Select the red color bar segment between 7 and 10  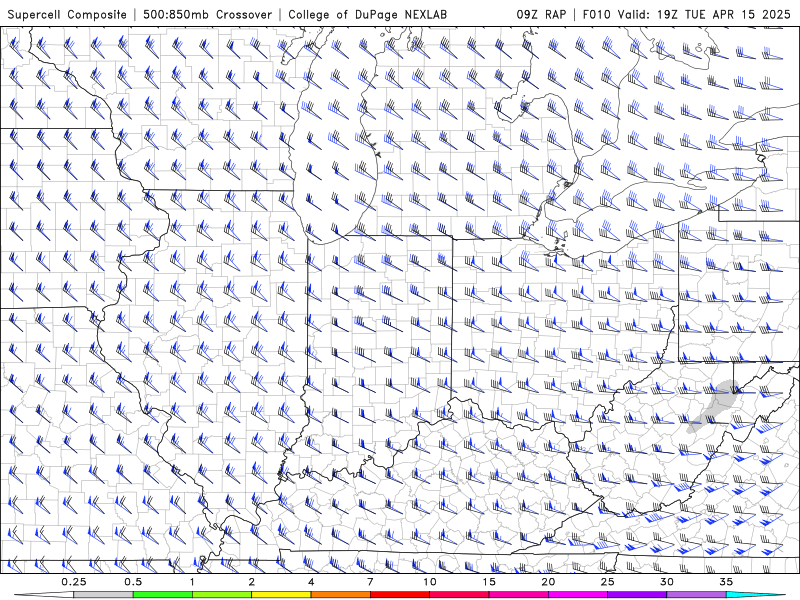point(399,595)
